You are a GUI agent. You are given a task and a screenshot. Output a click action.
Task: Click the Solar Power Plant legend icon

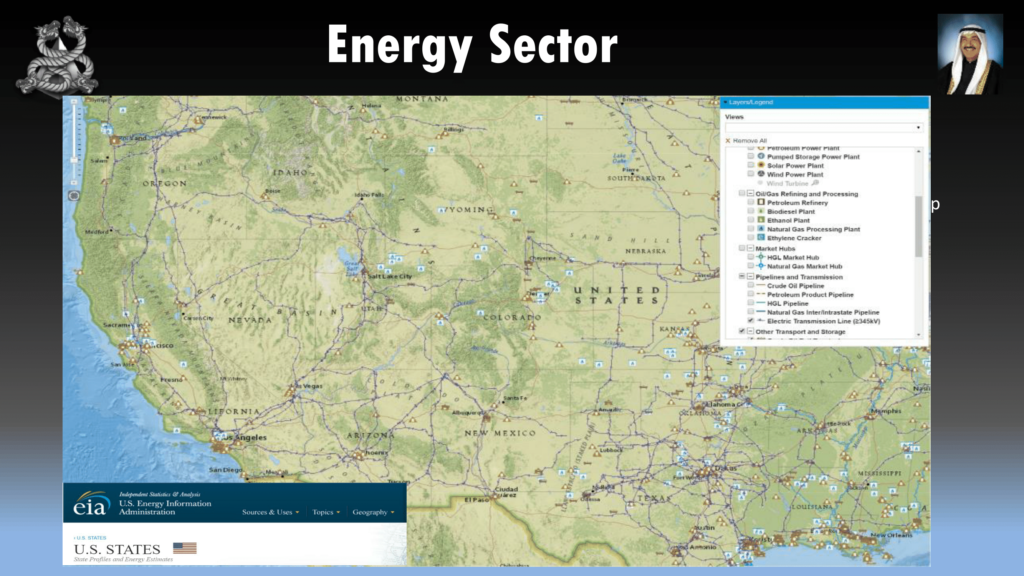tap(761, 165)
